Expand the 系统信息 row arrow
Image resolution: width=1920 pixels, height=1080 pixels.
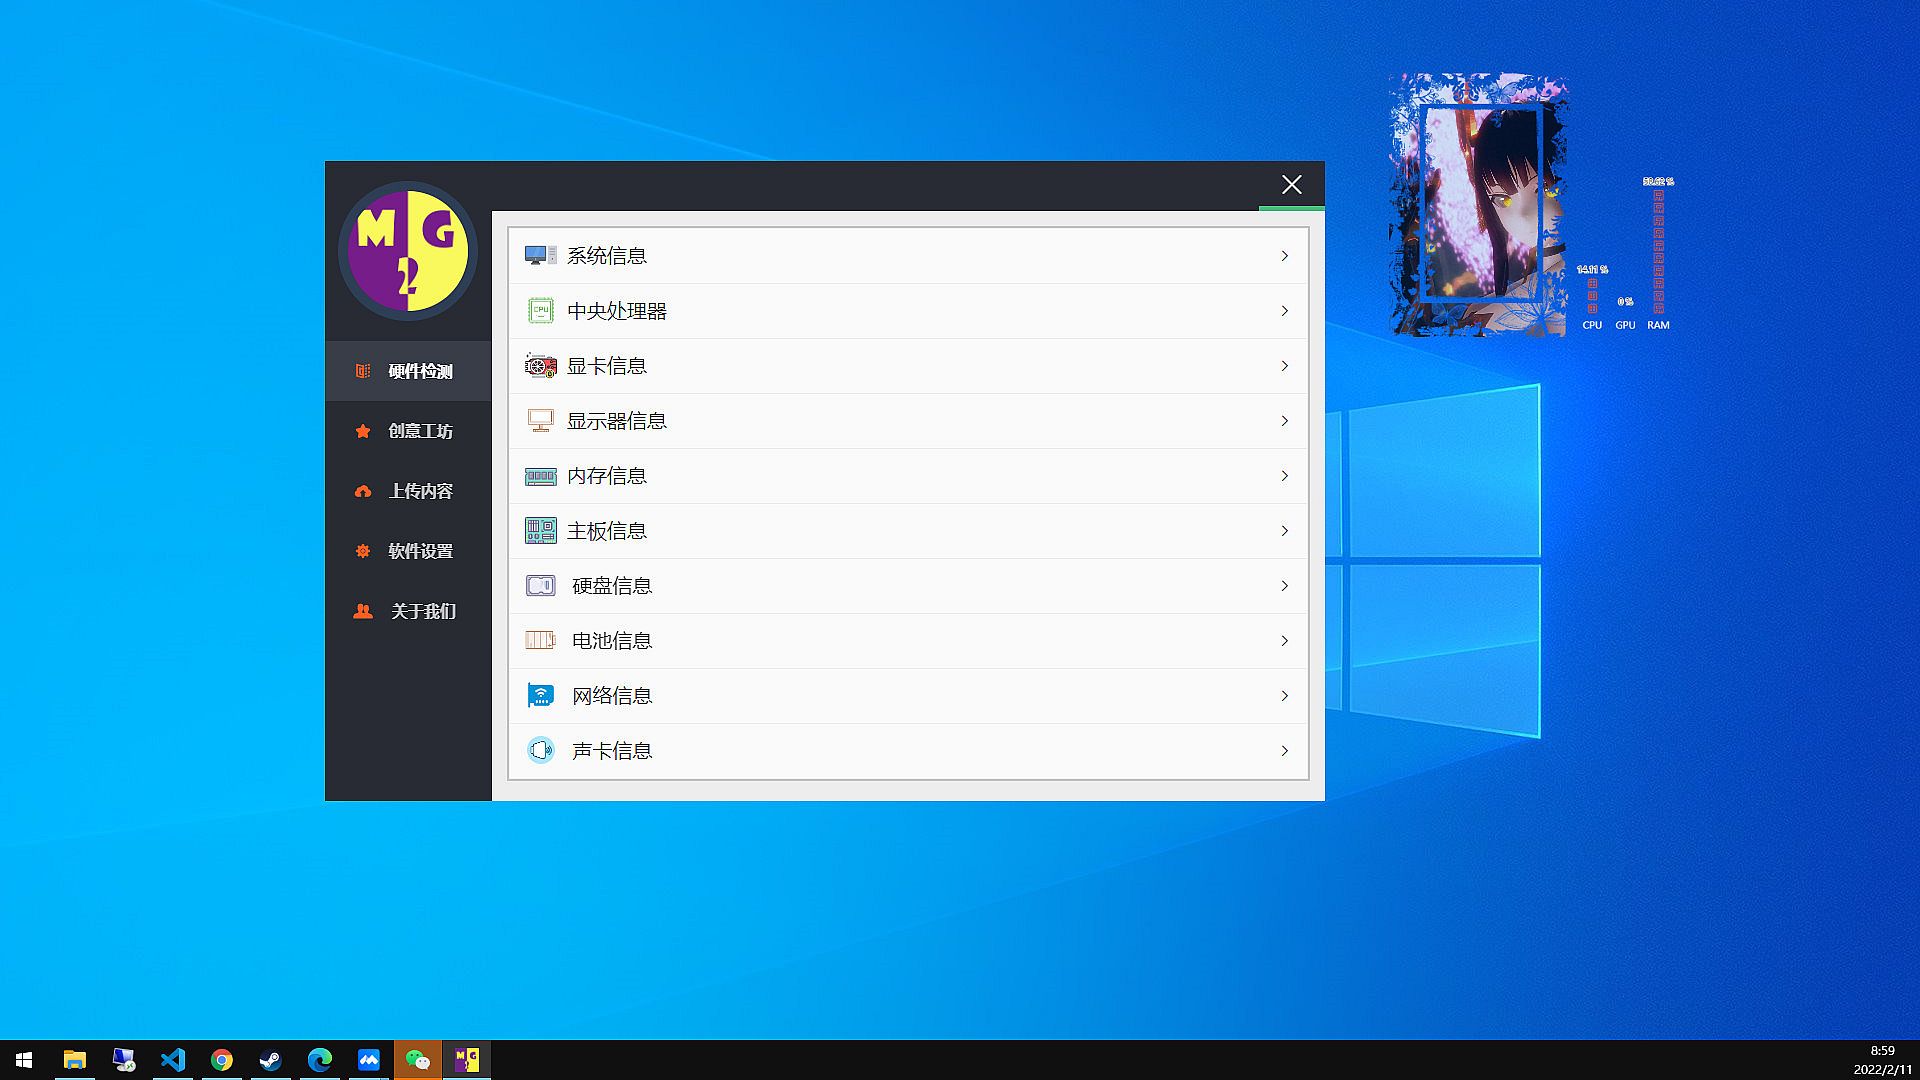pyautogui.click(x=1284, y=256)
